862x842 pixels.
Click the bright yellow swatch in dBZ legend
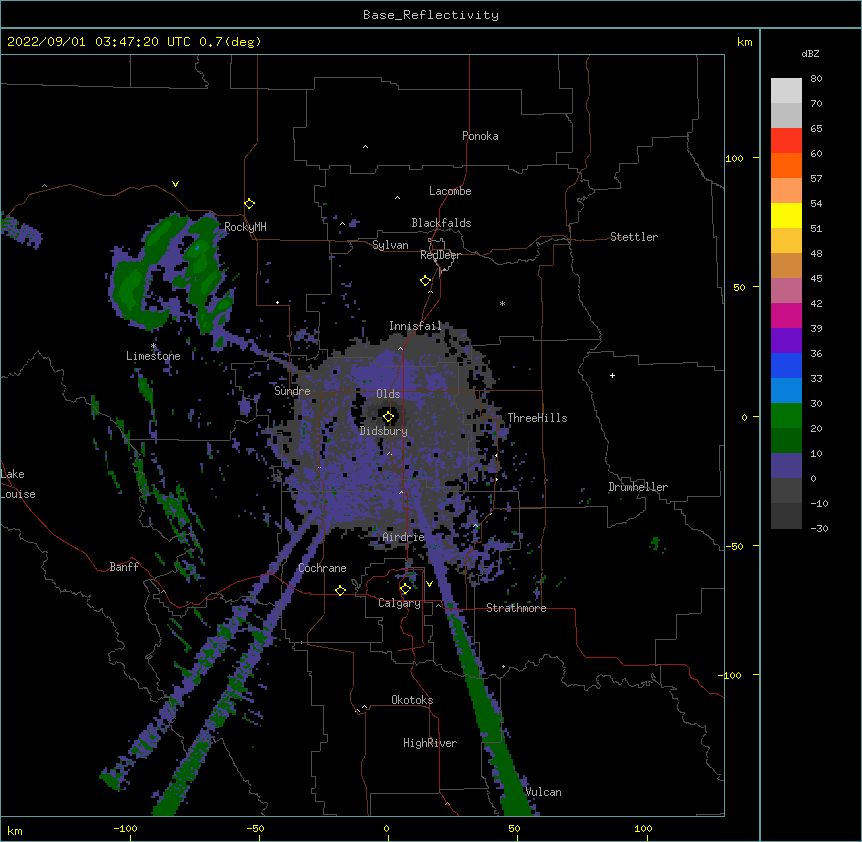tap(786, 215)
